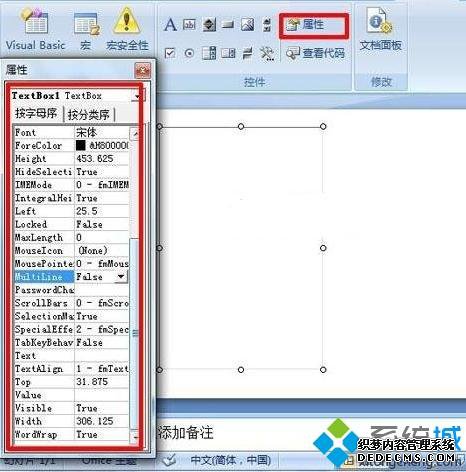This screenshot has height=472, width=466.
Task: Select the IntegralHeight property row
Action: pos(71,198)
